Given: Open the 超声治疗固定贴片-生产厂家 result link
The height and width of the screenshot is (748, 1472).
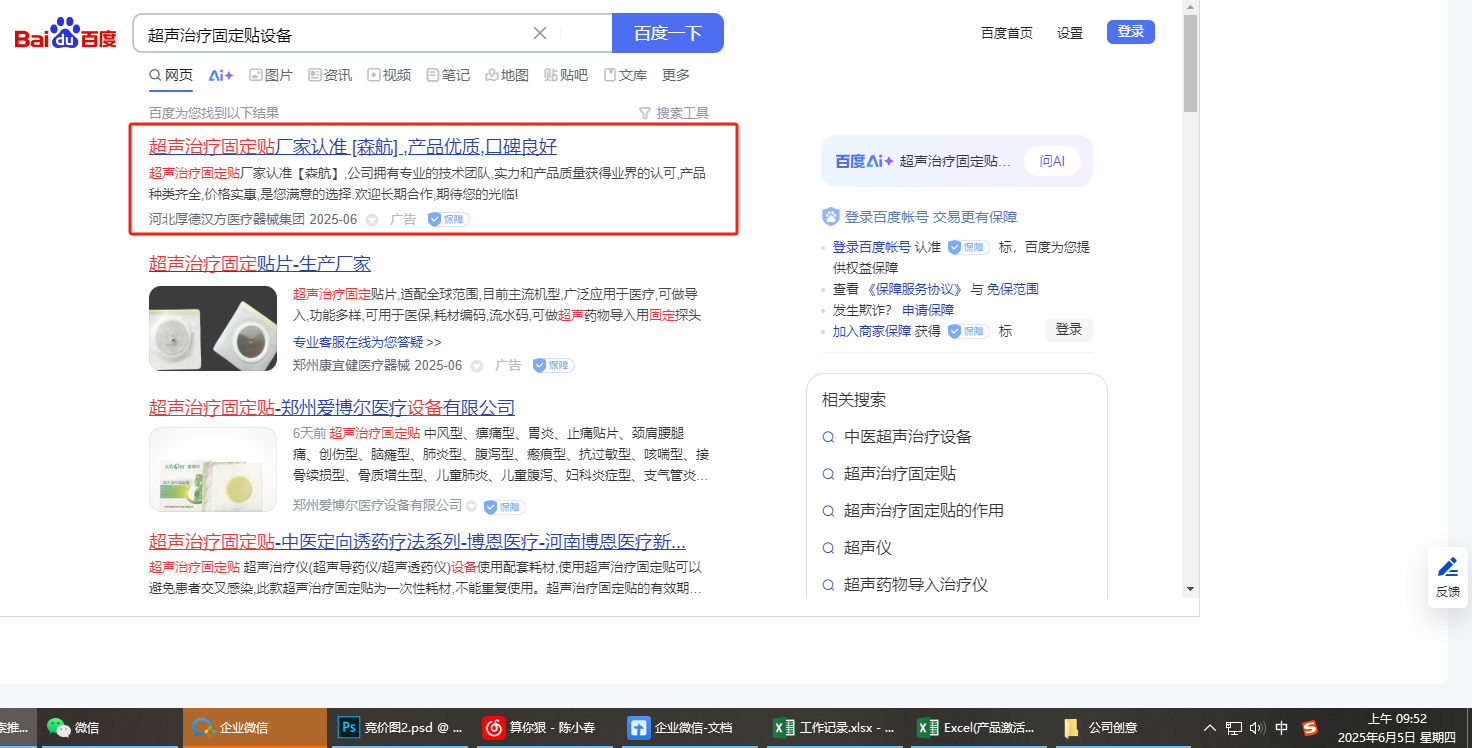Looking at the screenshot, I should tap(260, 264).
